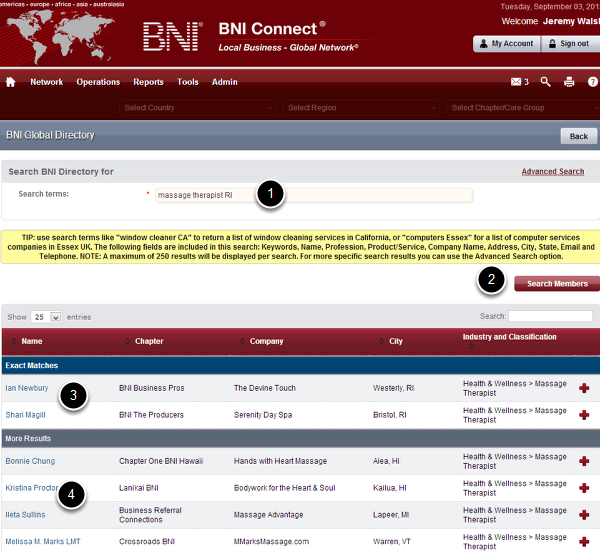This screenshot has height=553, width=600.
Task: Open the help question mark icon
Action: pyautogui.click(x=592, y=82)
